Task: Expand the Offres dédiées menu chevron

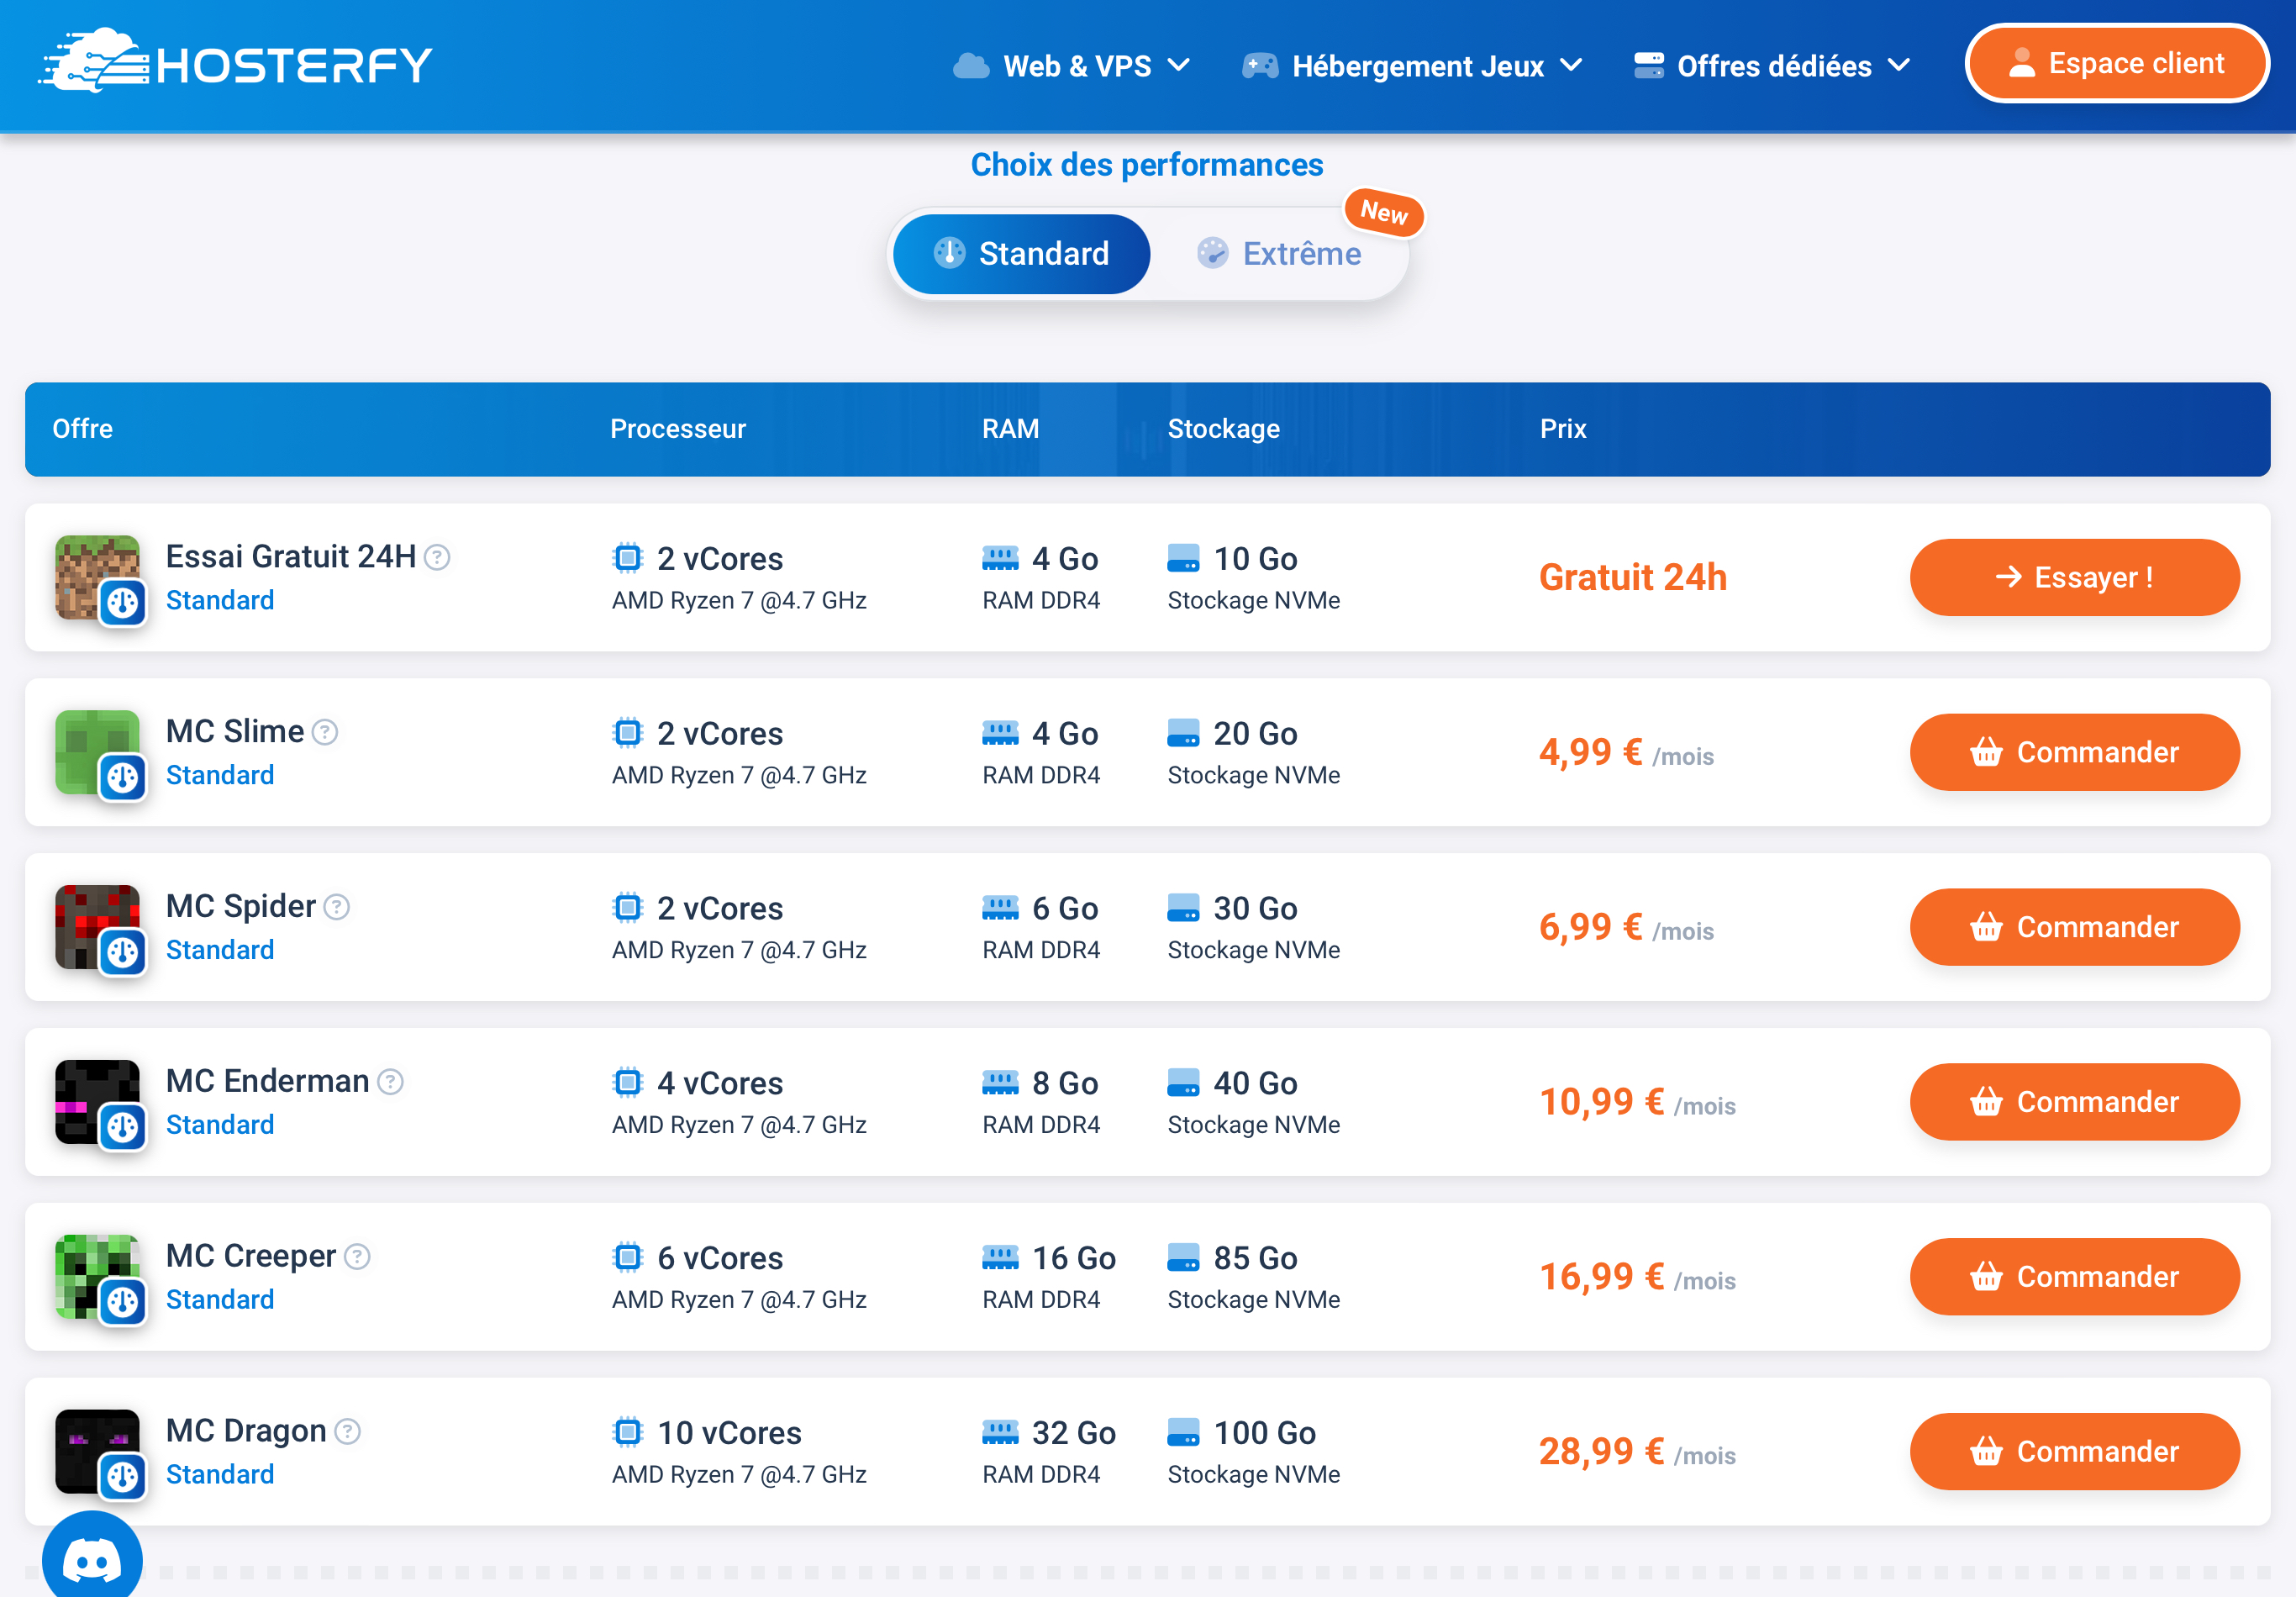Action: 1899,65
